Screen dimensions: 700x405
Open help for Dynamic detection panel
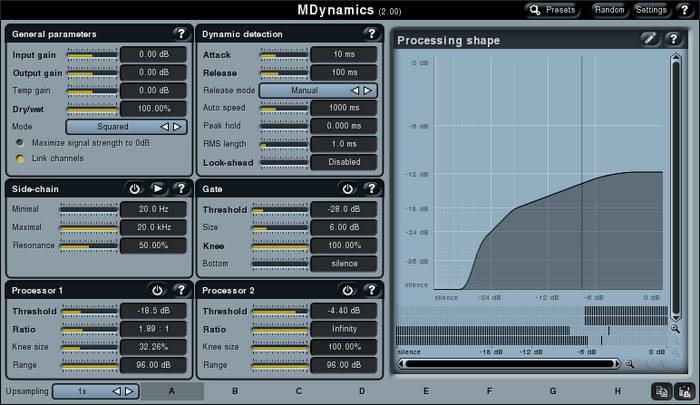[371, 33]
